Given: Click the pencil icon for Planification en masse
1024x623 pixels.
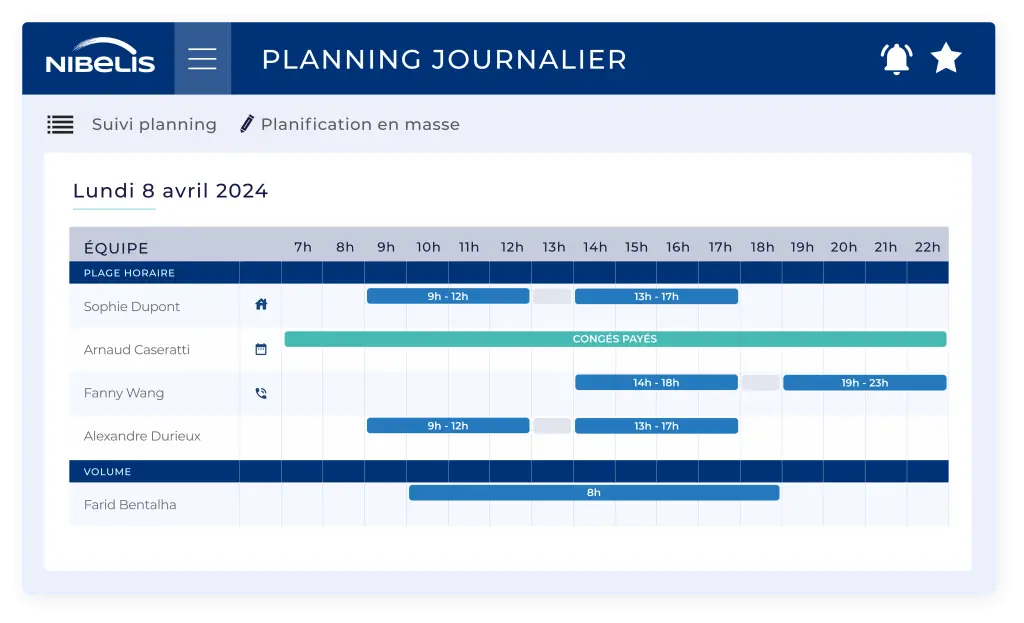Looking at the screenshot, I should 246,123.
